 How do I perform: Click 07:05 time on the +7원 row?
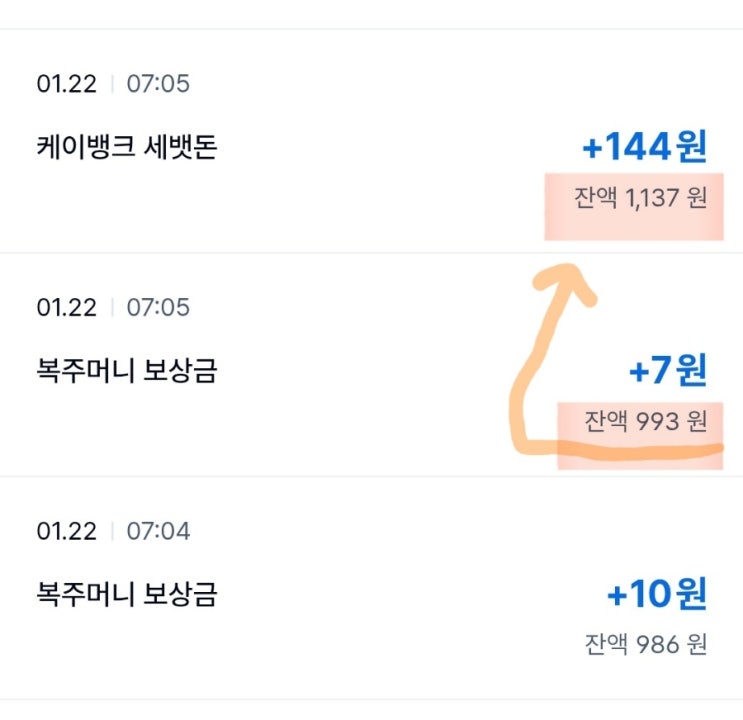(158, 307)
